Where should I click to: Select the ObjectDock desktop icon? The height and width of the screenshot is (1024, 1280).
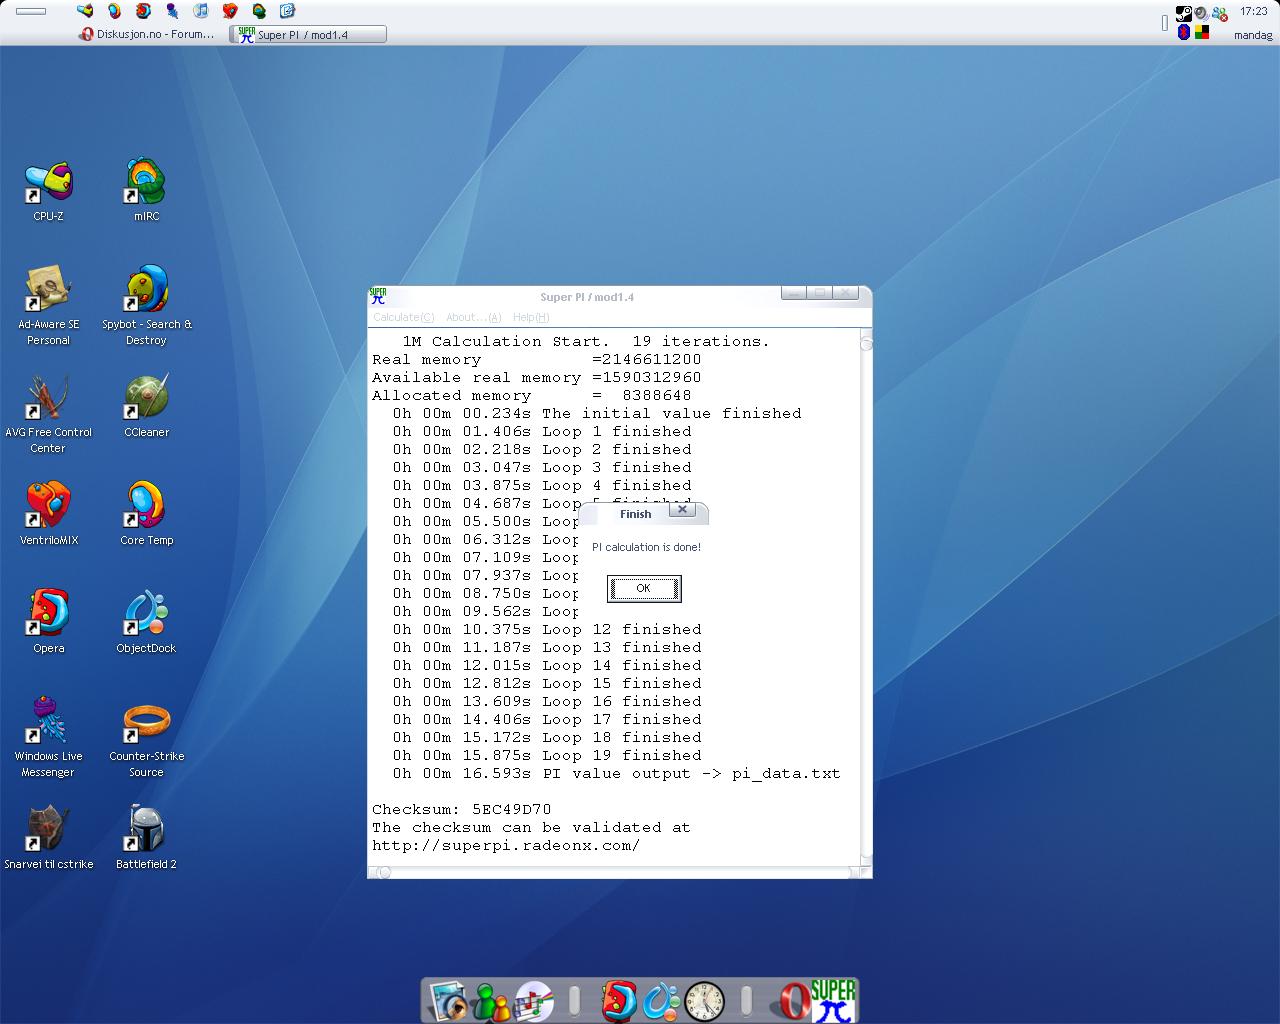click(x=146, y=622)
